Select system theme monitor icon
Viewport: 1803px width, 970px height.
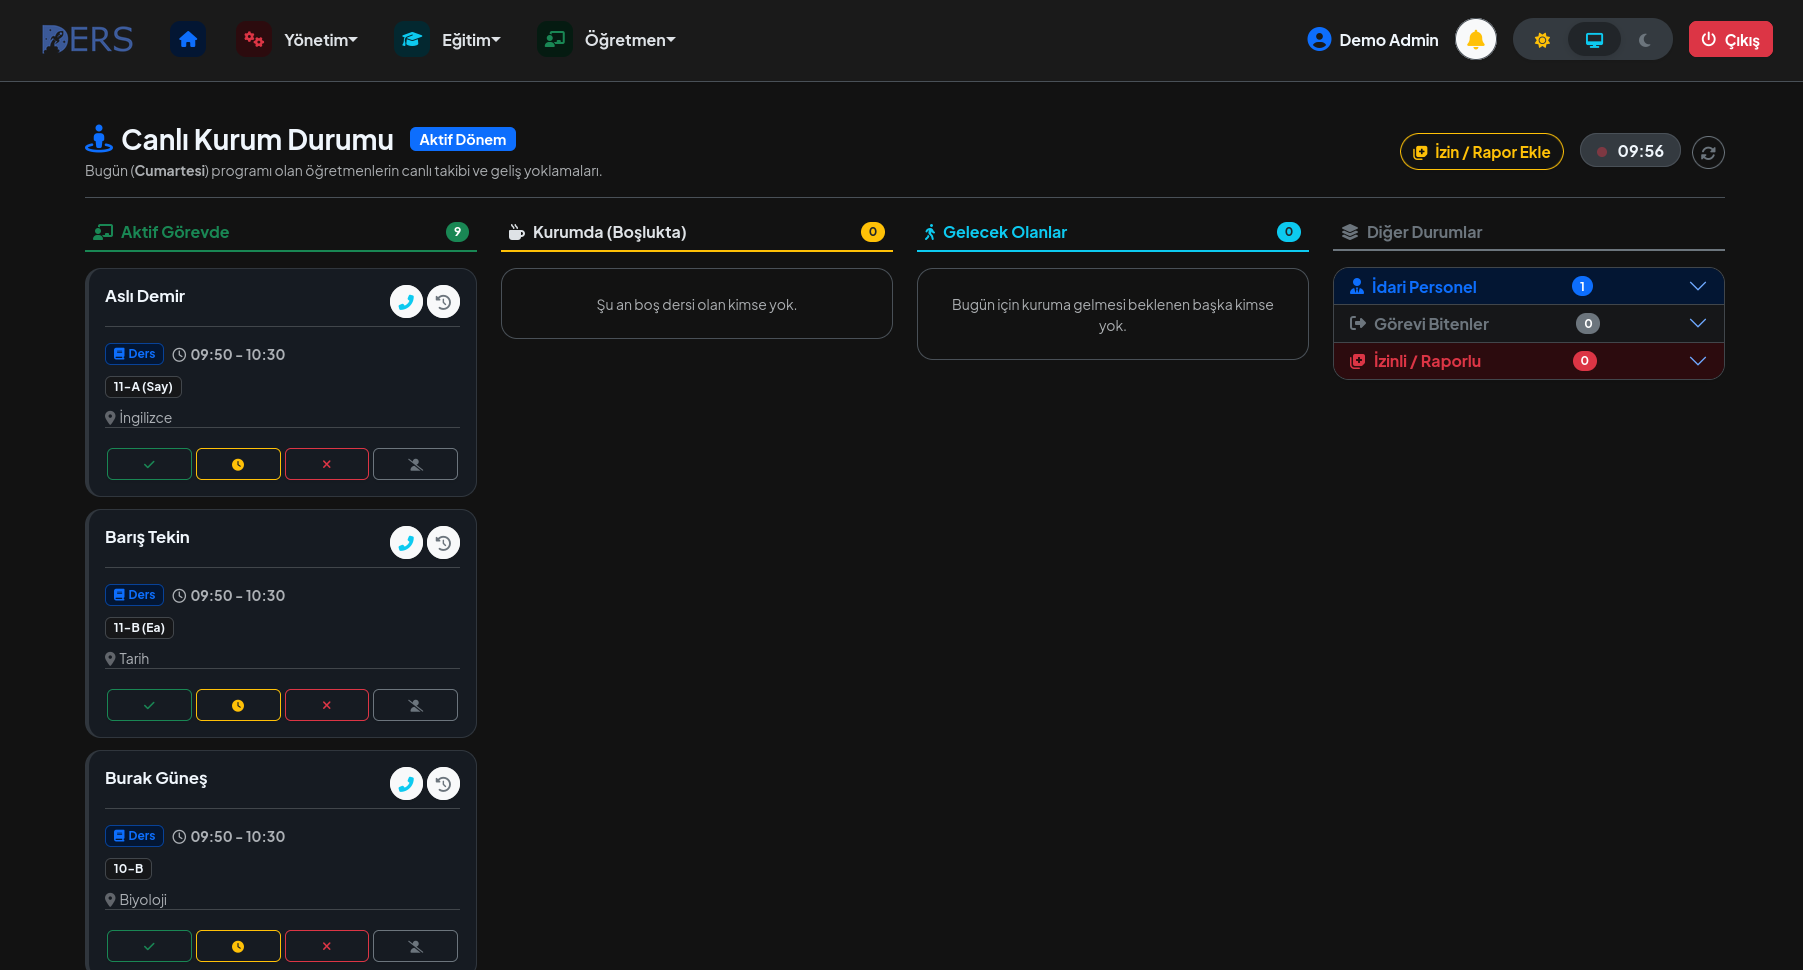(1594, 40)
